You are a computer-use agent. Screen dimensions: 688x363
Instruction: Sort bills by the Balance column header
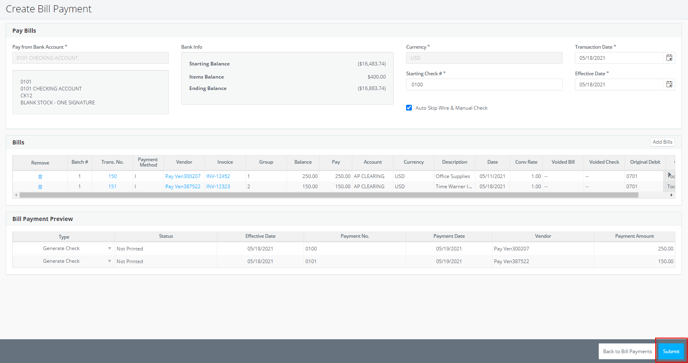303,162
